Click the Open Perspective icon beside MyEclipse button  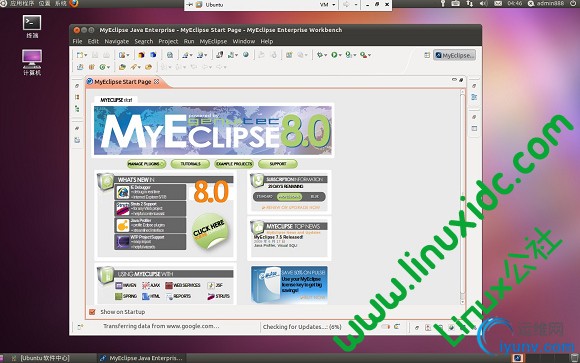click(427, 55)
